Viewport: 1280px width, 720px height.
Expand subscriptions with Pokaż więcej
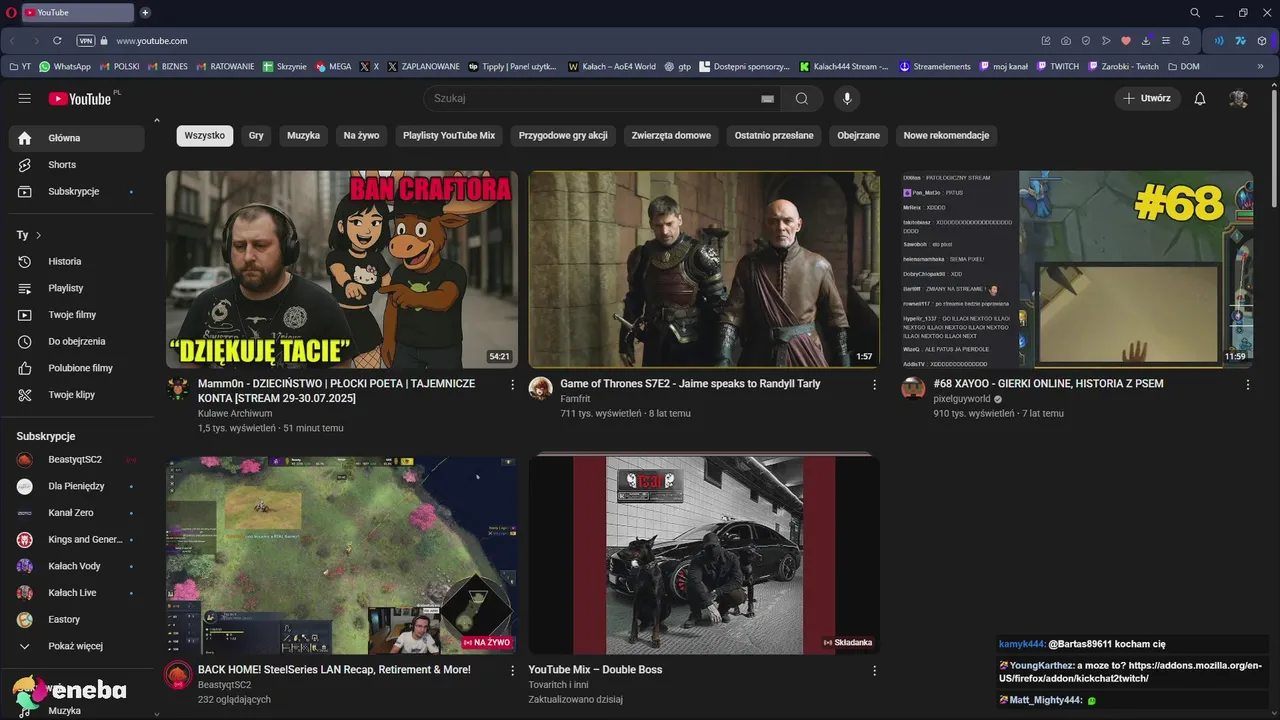coord(76,646)
